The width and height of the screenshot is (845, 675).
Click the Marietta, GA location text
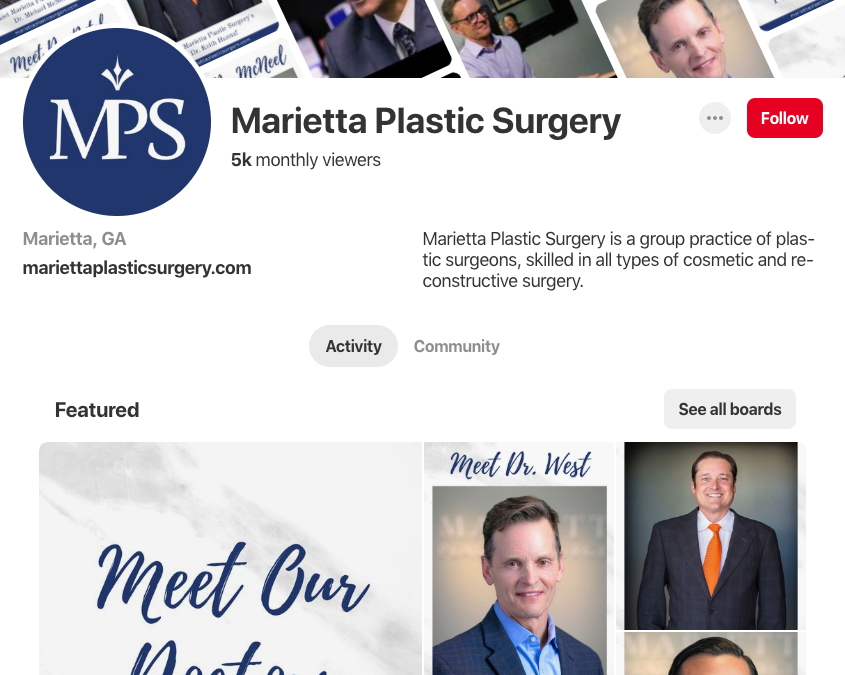[x=74, y=239]
